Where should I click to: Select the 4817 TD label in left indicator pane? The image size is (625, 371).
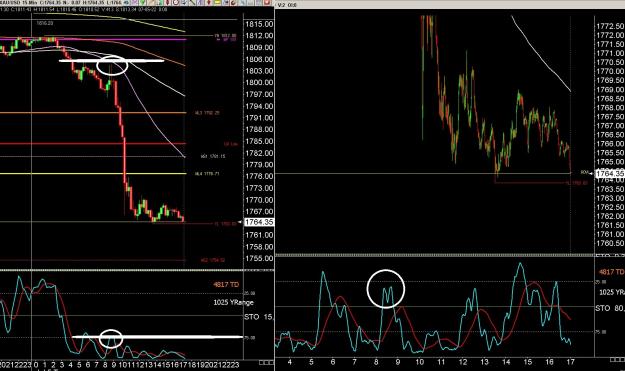[226, 285]
